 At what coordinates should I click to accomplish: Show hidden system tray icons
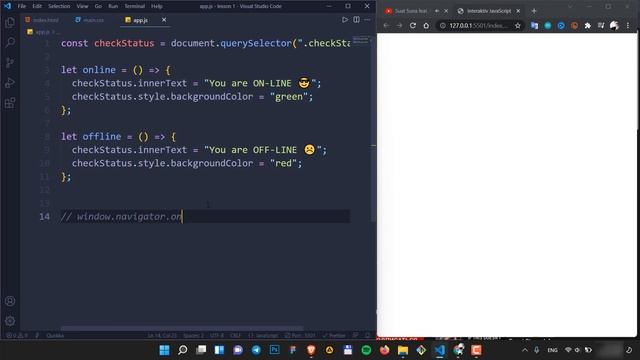coord(524,350)
